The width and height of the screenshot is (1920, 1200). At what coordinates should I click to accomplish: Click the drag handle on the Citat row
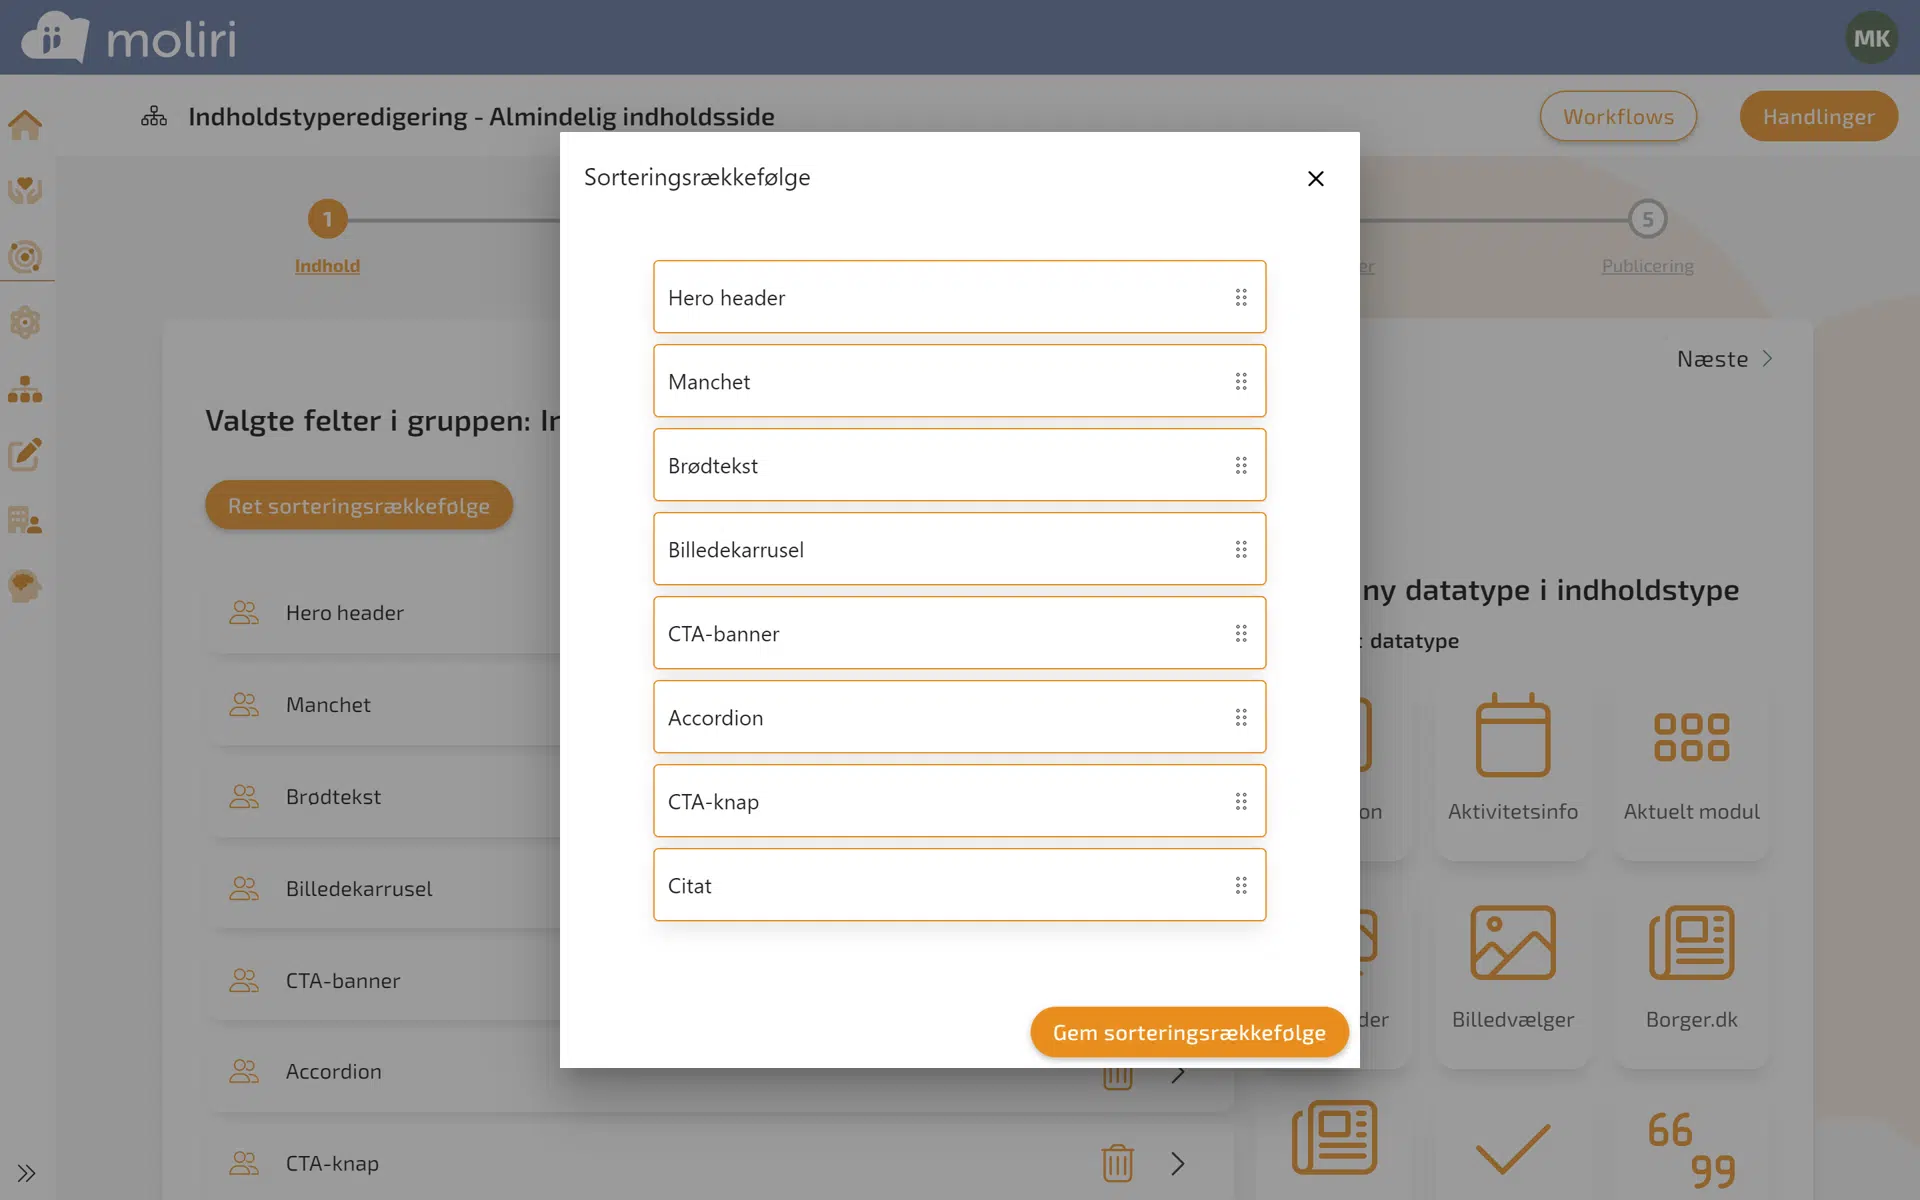pos(1240,886)
